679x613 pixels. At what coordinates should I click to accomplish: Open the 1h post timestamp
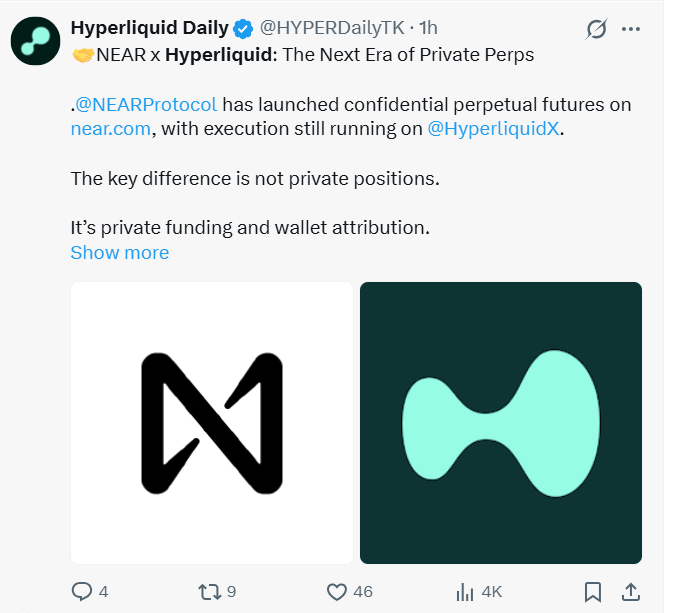point(428,28)
